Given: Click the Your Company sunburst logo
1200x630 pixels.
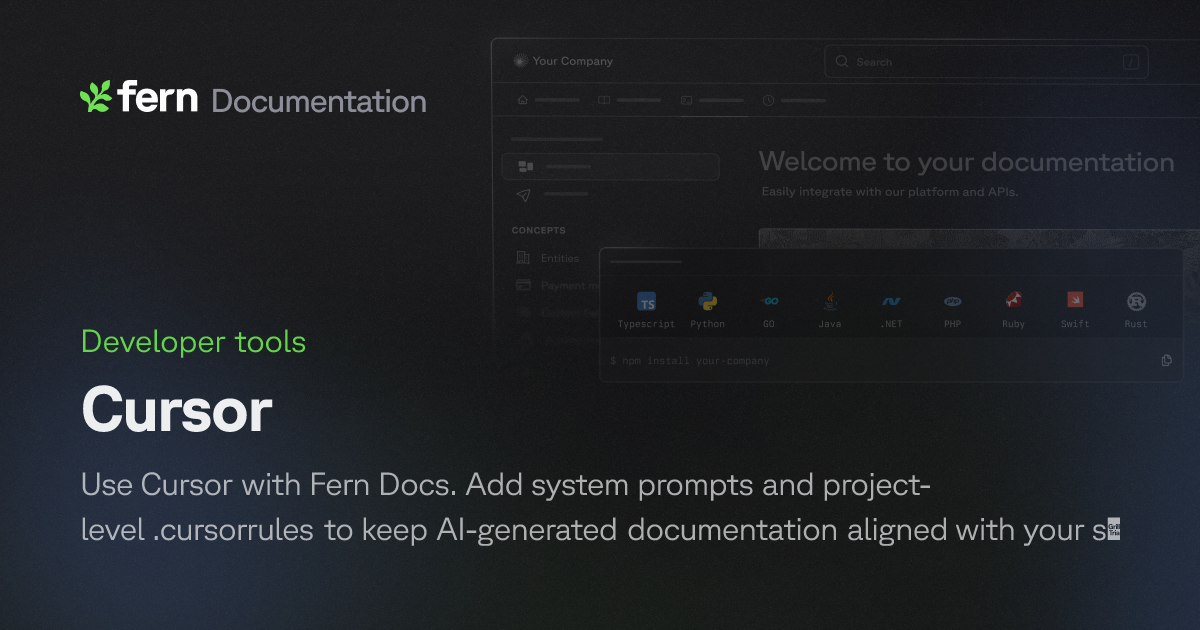Looking at the screenshot, I should click(x=519, y=61).
